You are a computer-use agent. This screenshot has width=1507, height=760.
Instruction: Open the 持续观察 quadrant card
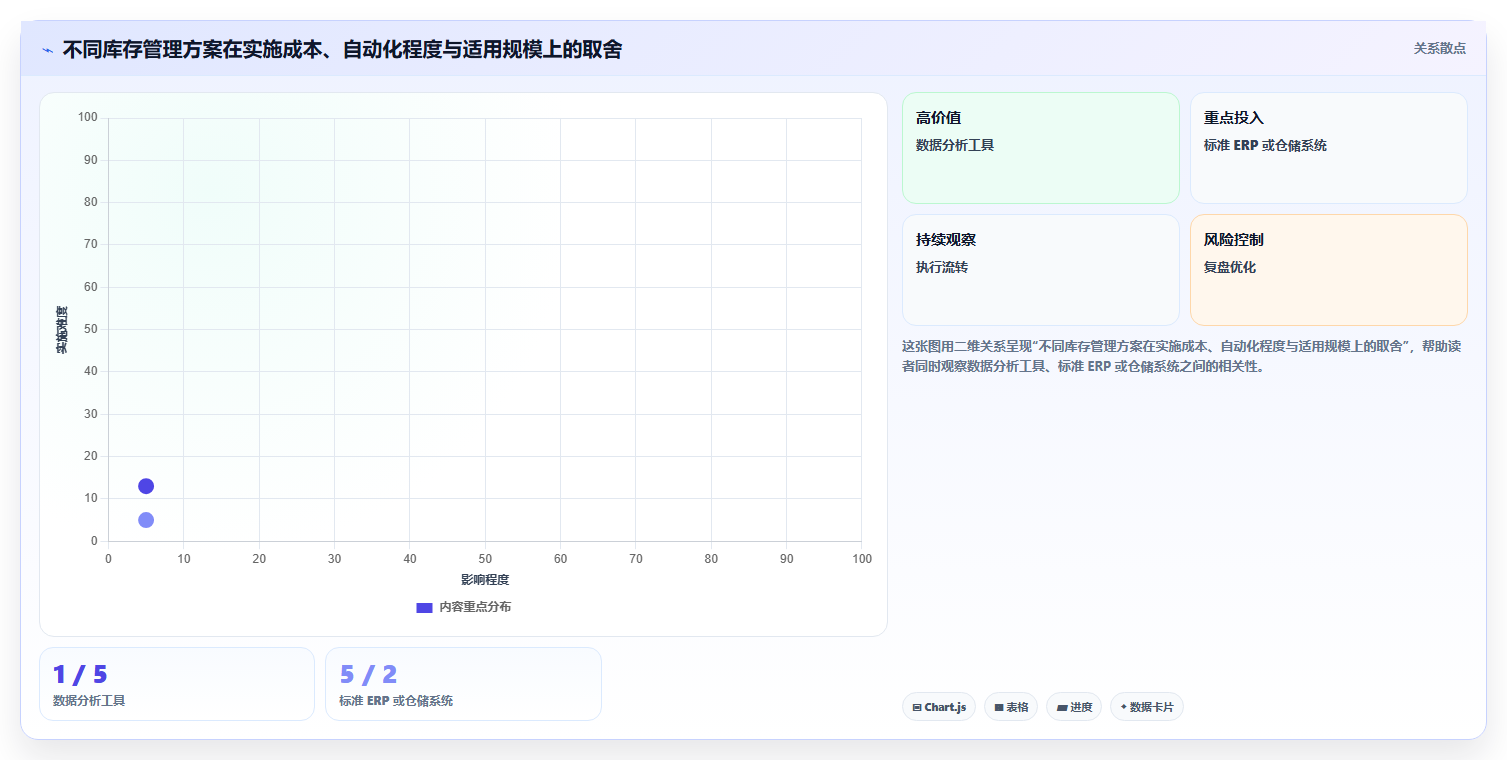tap(1041, 270)
